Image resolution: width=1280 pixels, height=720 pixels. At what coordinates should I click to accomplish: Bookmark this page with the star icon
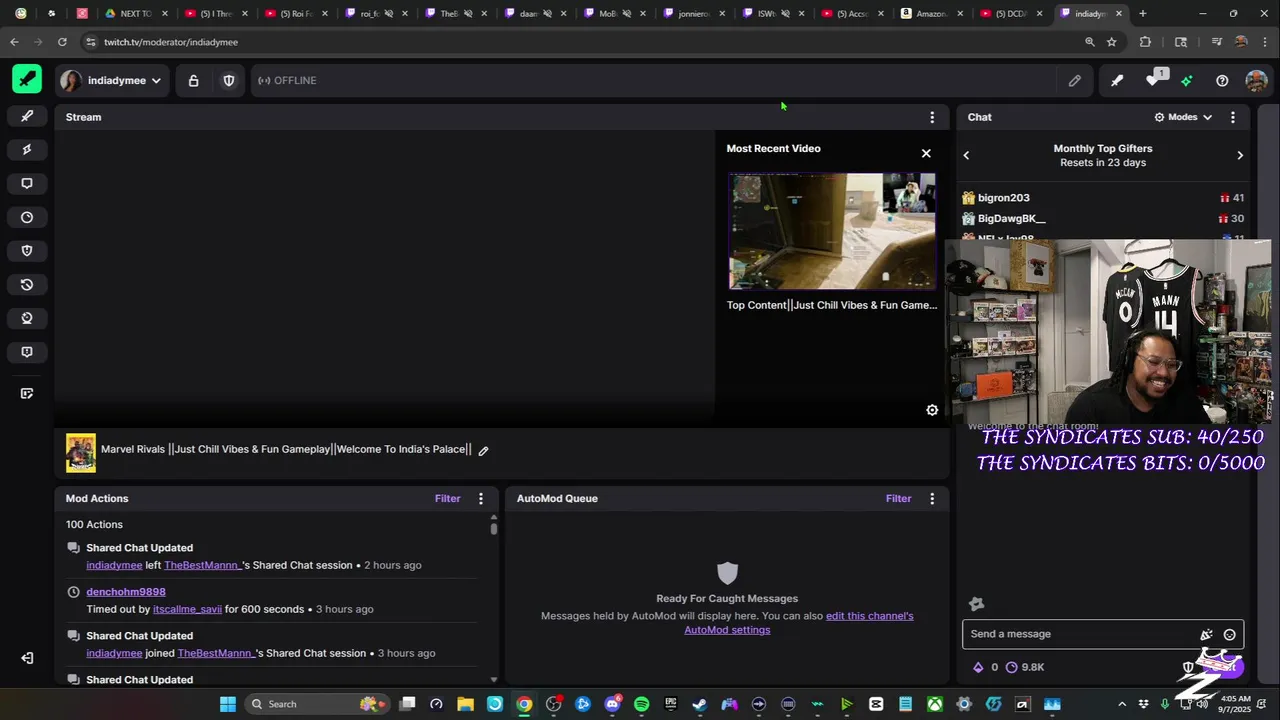click(x=1111, y=42)
